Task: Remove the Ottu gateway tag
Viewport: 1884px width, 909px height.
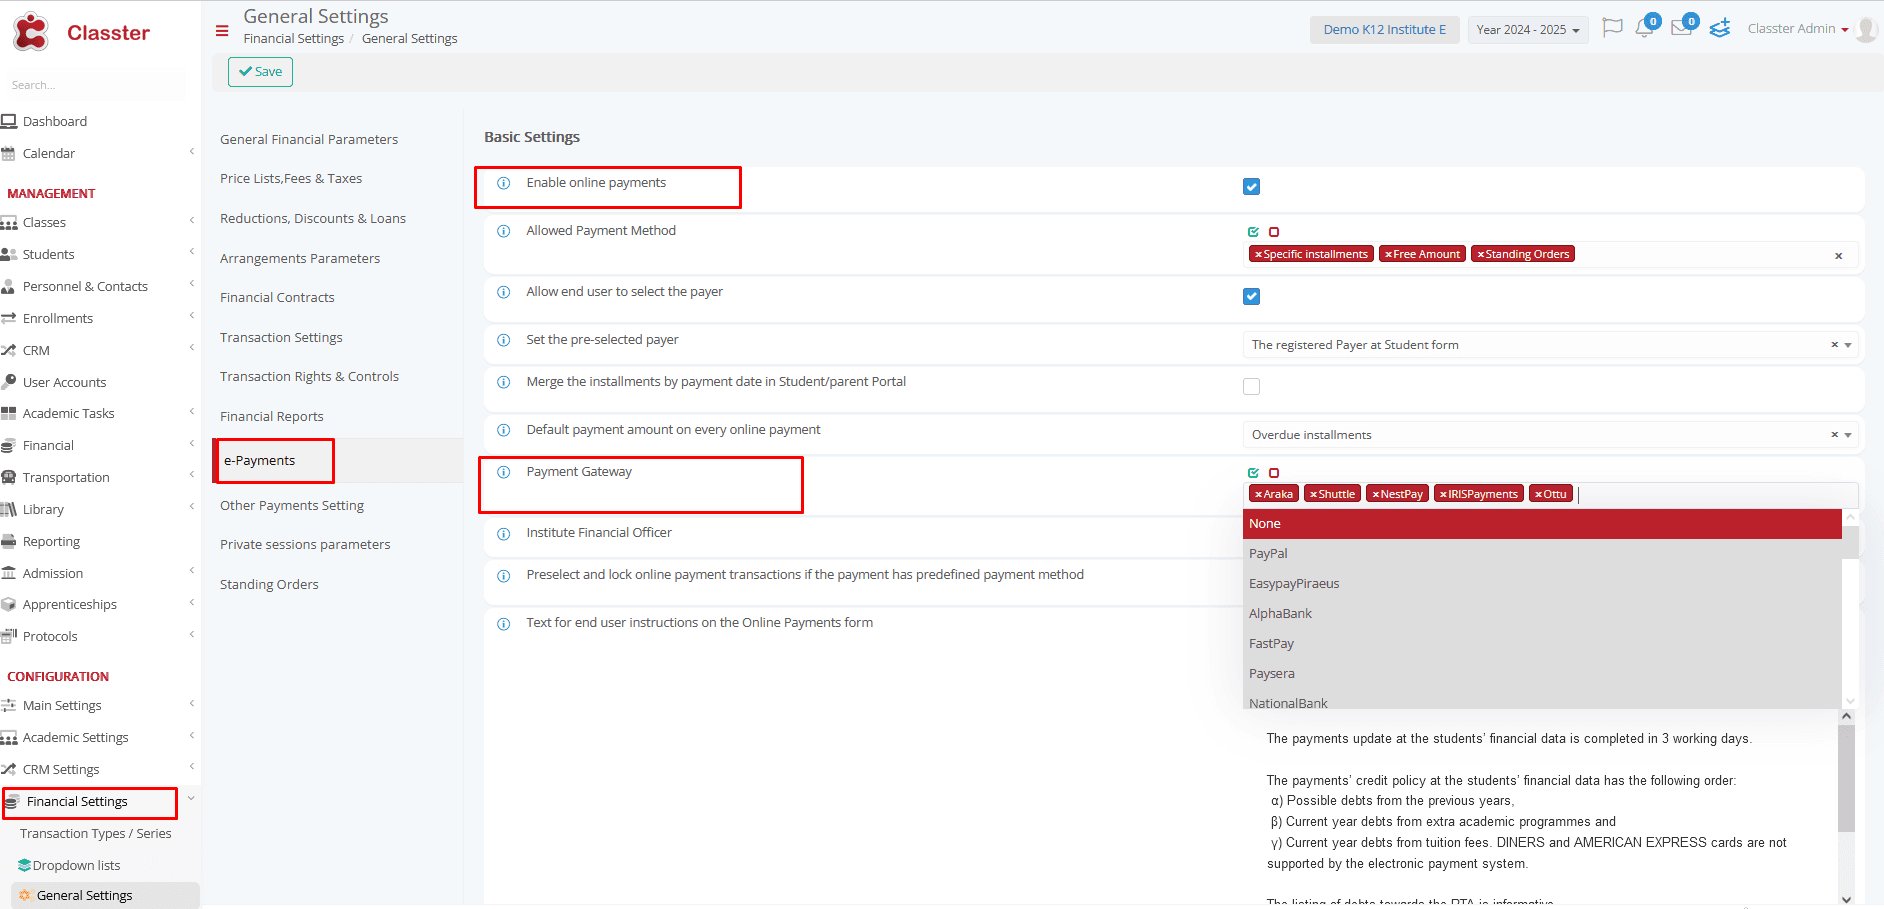Action: pyautogui.click(x=1538, y=494)
